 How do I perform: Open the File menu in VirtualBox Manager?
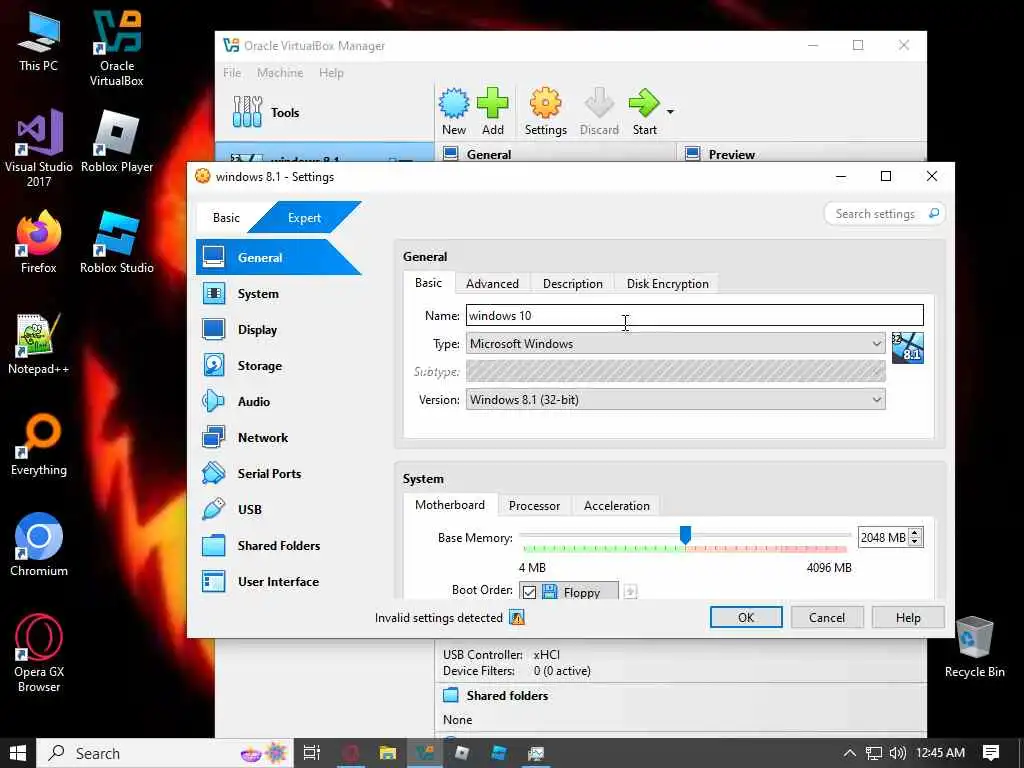(232, 72)
